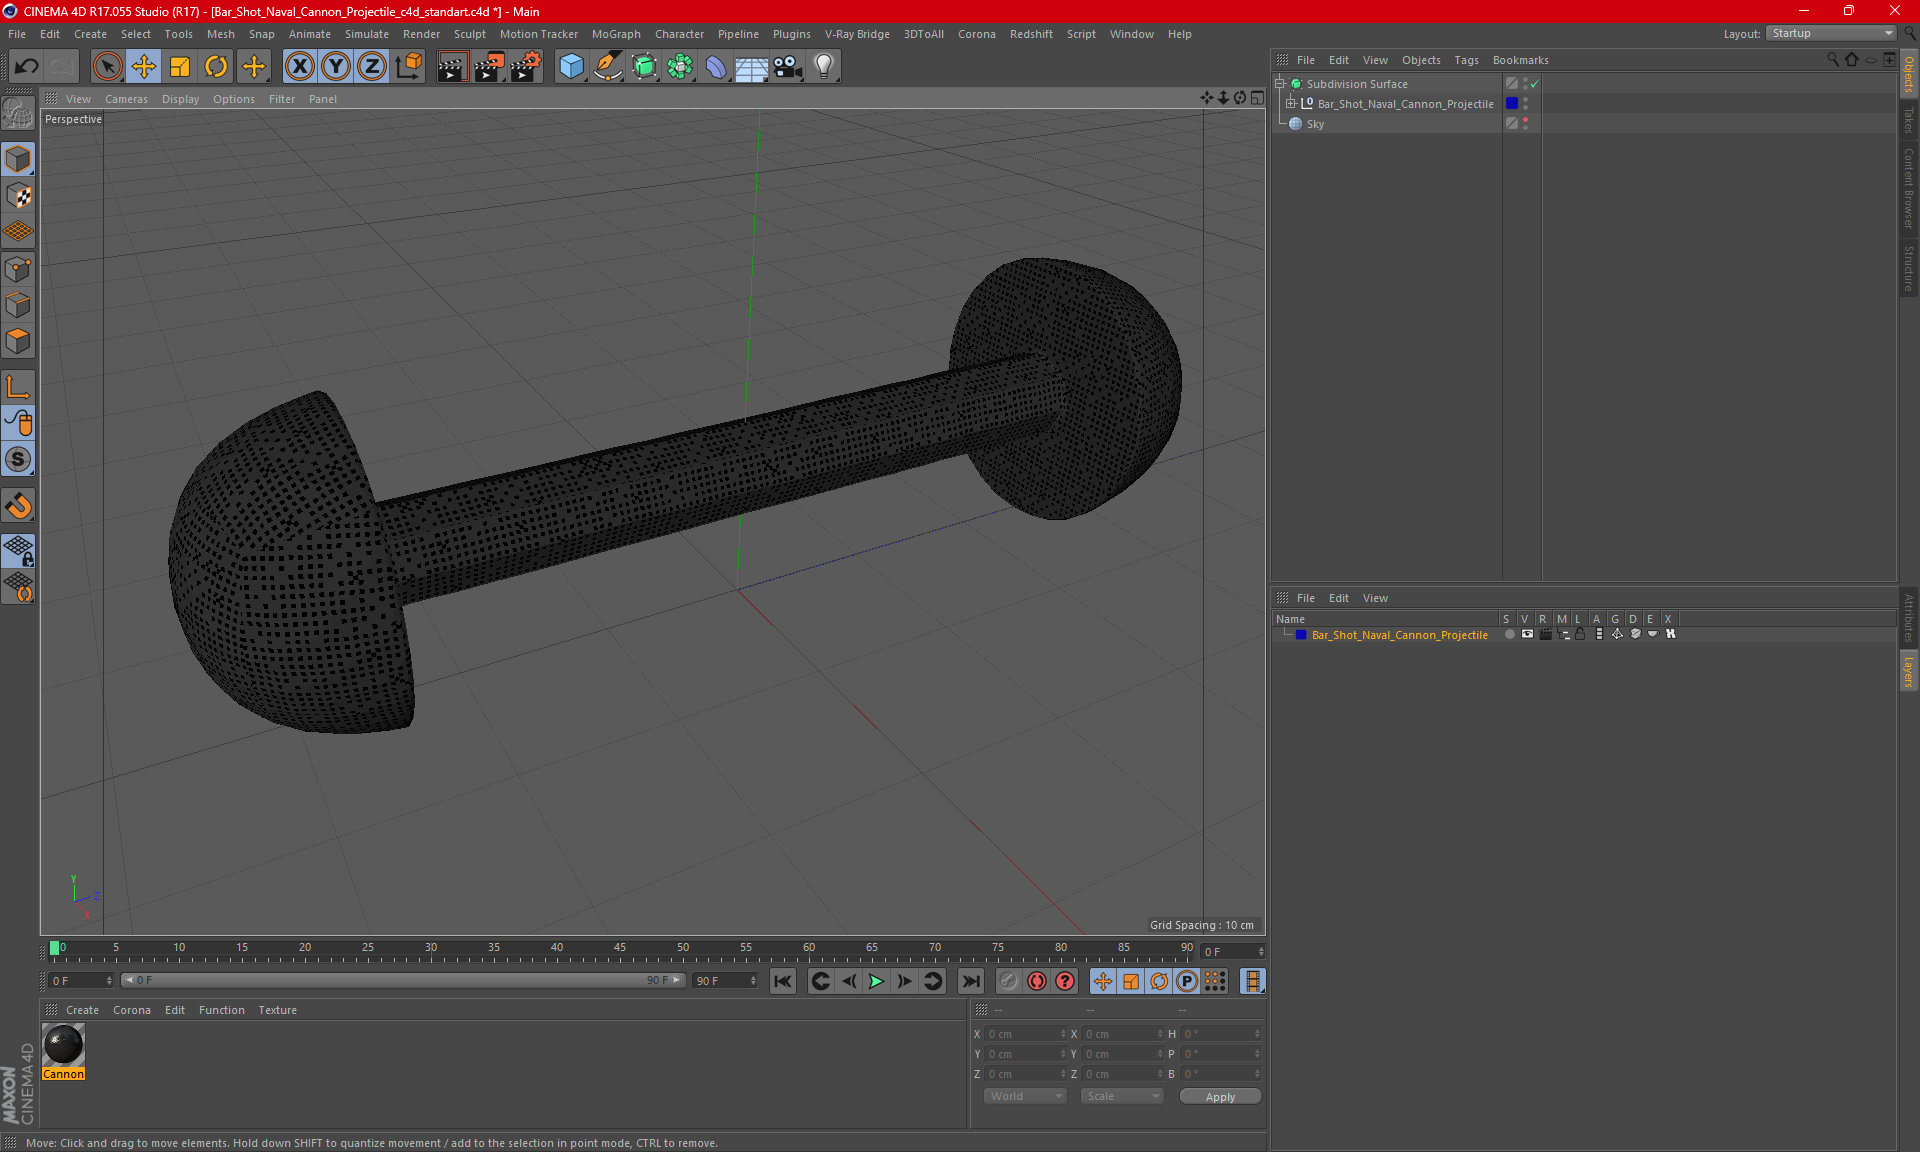Click the H rotation stepper arrows
Screen dimensions: 1920x1152
click(x=1257, y=1034)
